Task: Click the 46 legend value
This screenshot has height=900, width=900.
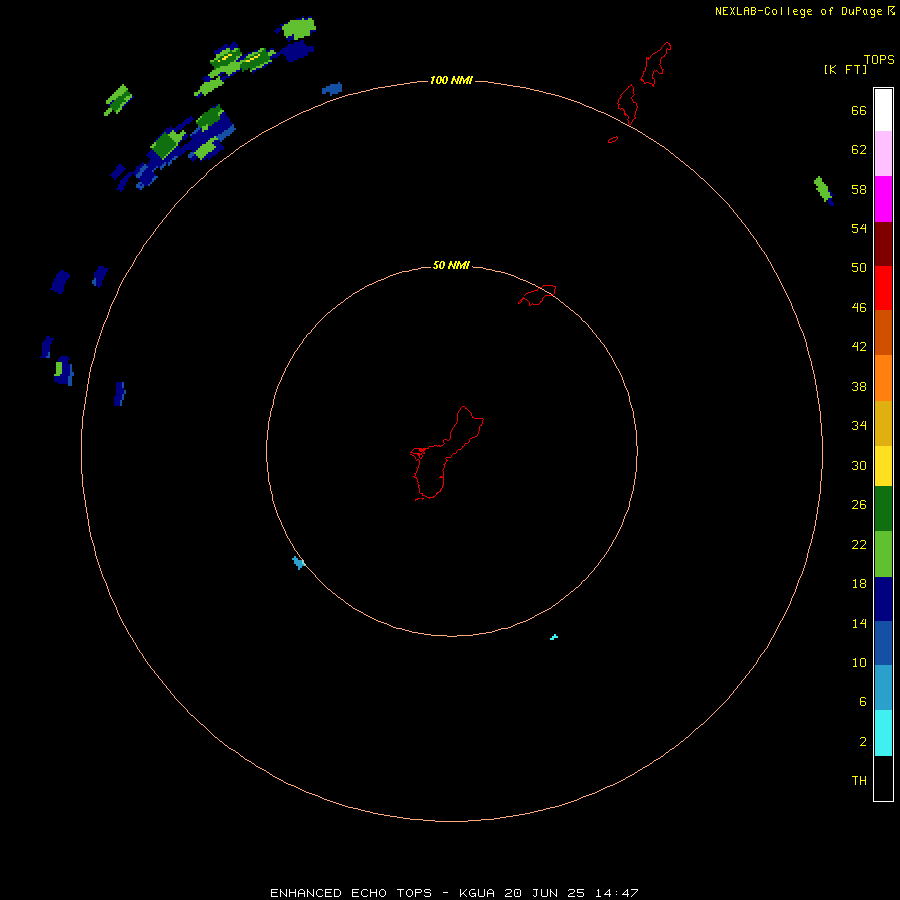Action: [859, 307]
